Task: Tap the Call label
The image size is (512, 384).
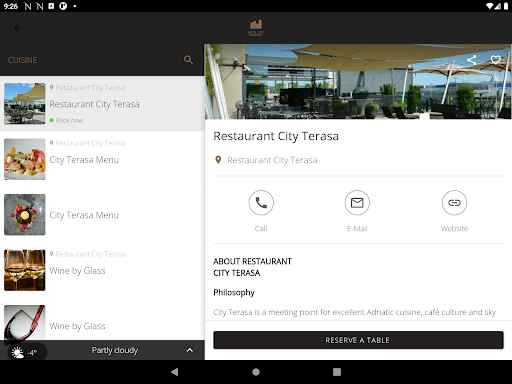Action: 261,229
